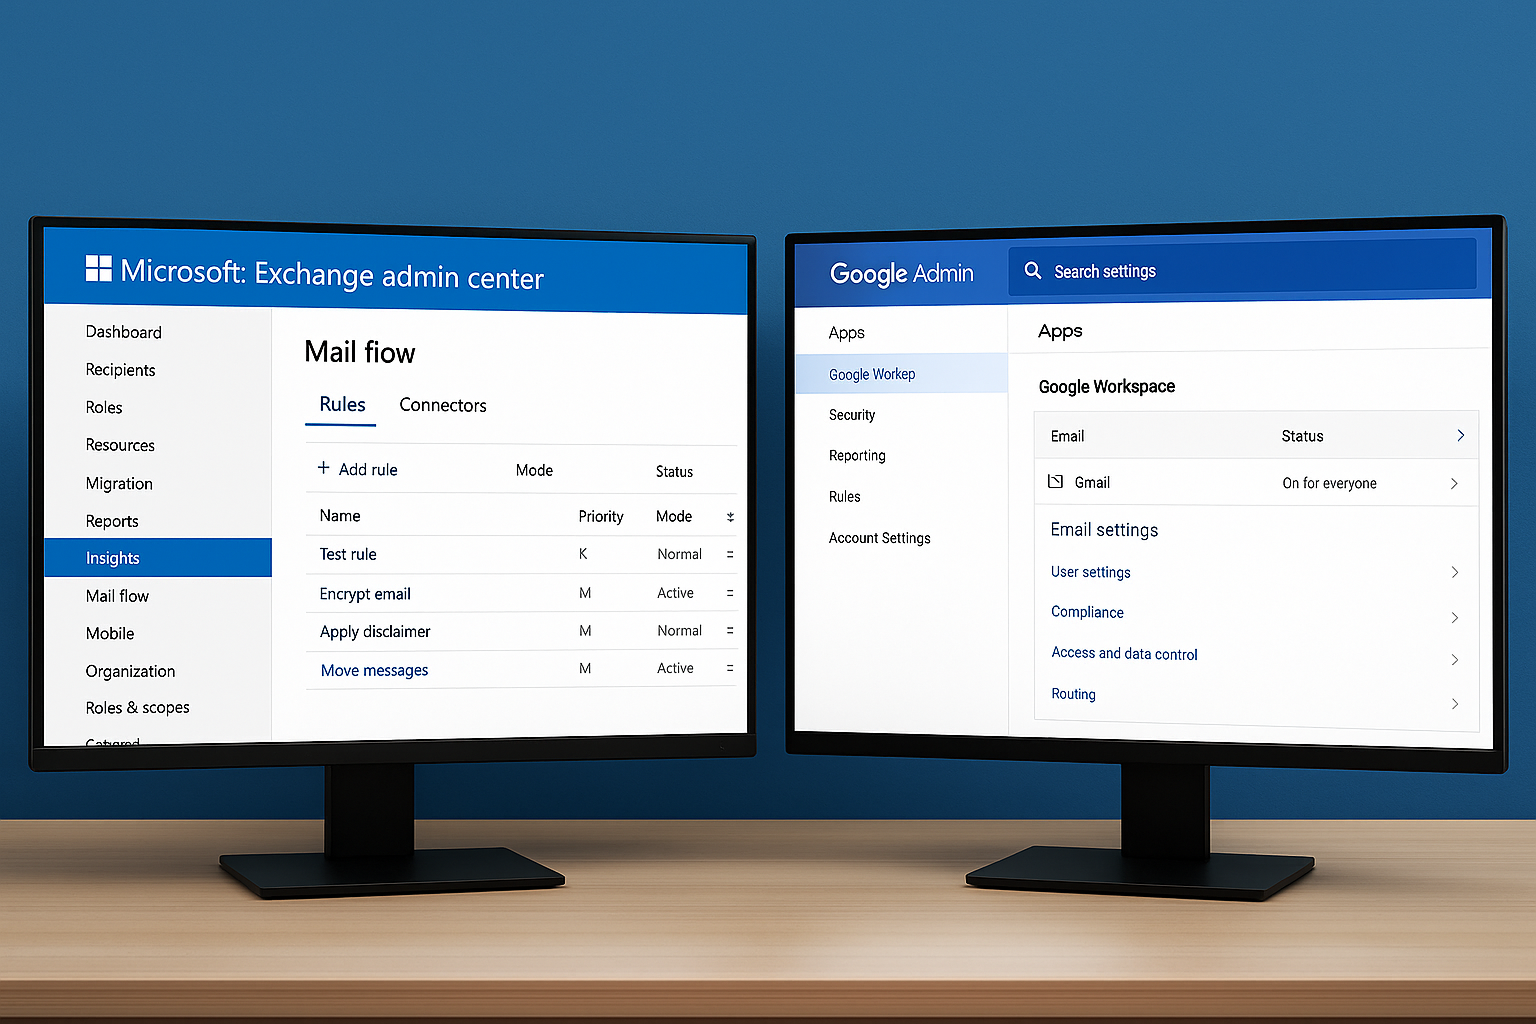This screenshot has height=1024, width=1536.
Task: Go to Migration in Exchange sidebar
Action: 119,483
